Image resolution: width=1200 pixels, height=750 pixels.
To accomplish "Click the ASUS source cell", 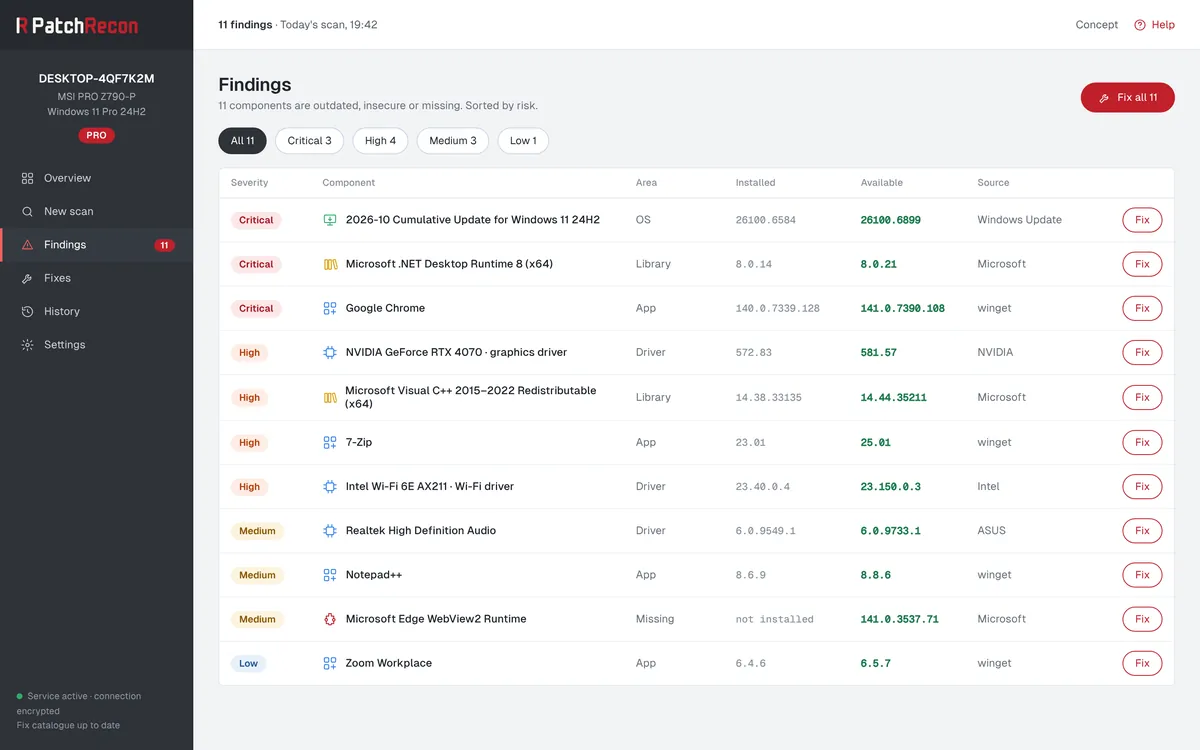I will click(992, 531).
